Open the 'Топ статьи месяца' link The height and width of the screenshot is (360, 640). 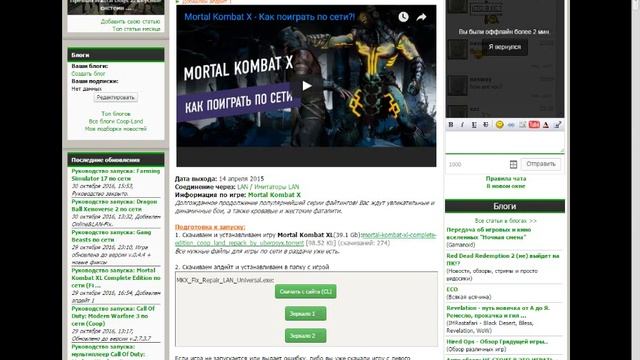(136, 29)
